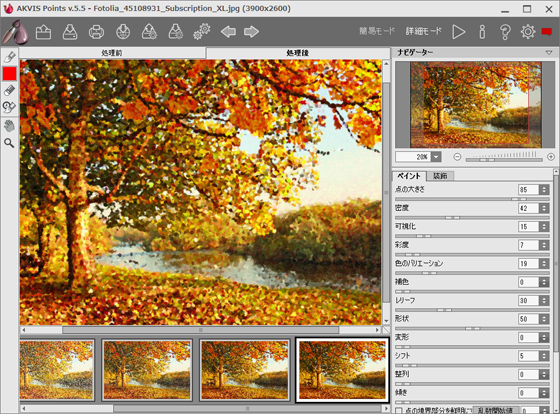The image size is (560, 414).
Task: Select the color brush tool
Action: pos(9,56)
